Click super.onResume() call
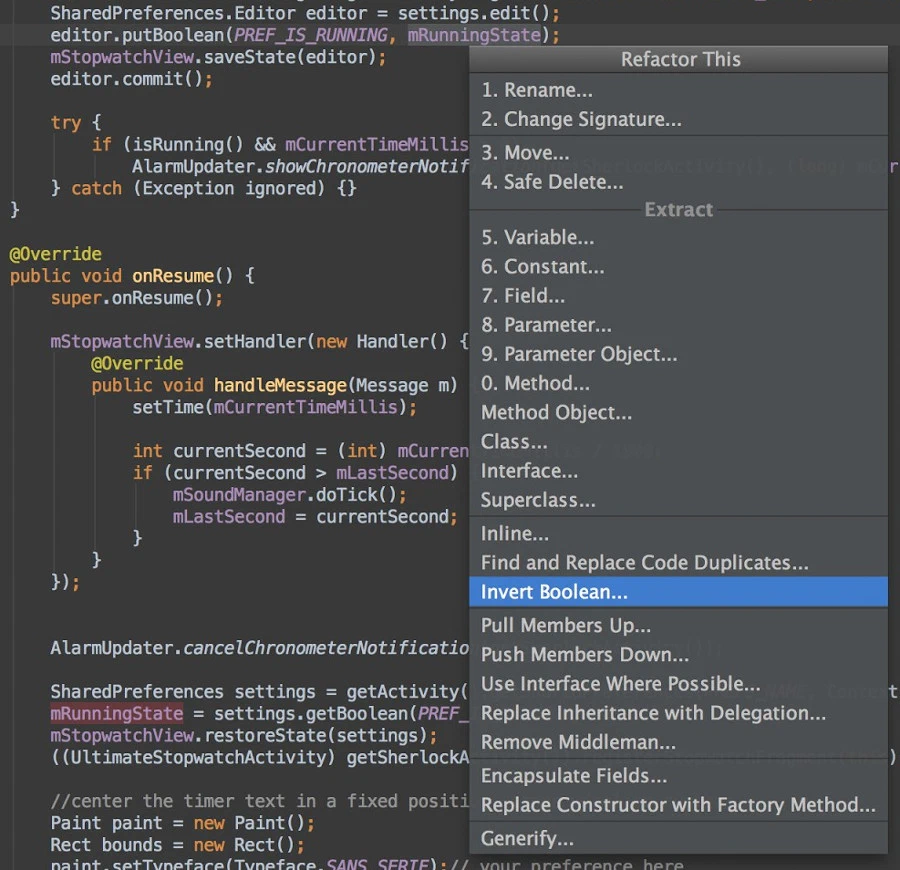 137,298
